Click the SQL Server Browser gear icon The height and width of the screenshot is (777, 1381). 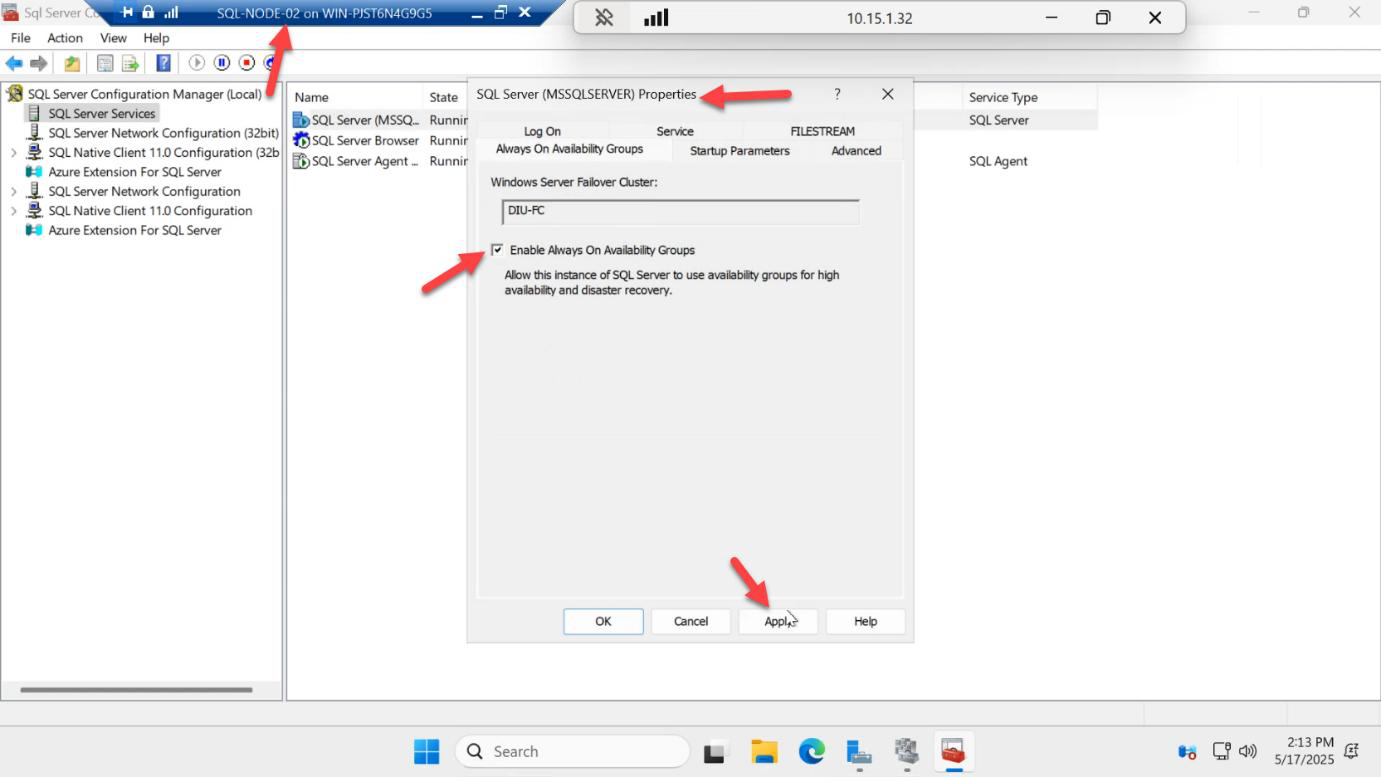[301, 140]
